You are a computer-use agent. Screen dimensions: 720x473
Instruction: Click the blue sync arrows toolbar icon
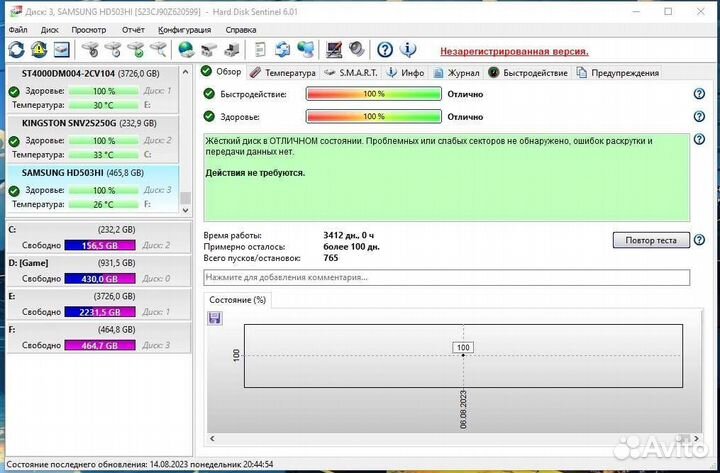tap(282, 50)
